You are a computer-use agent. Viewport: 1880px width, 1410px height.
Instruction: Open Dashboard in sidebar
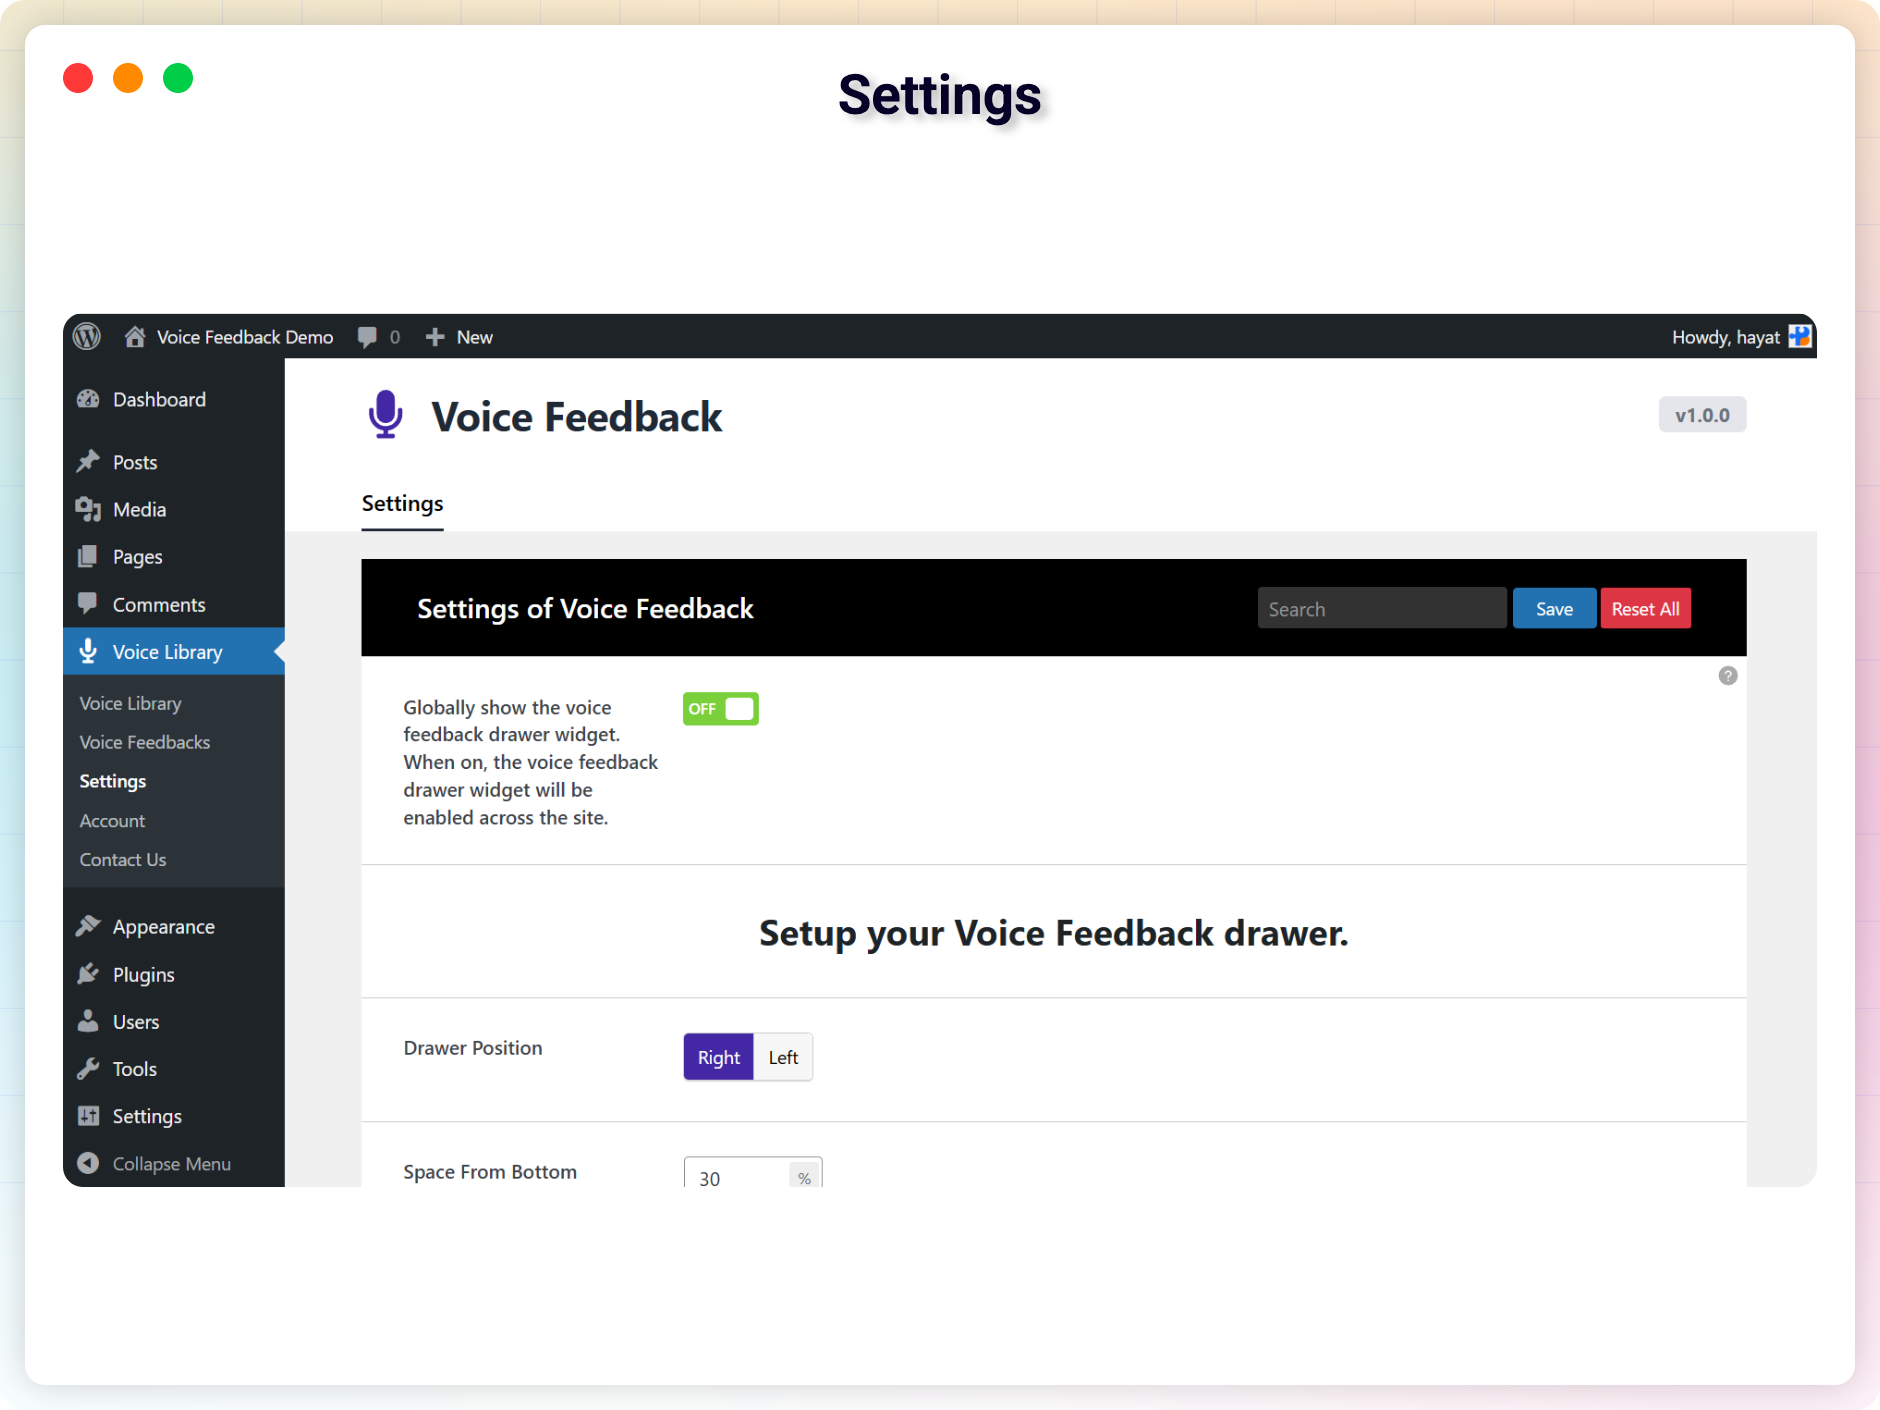(x=159, y=399)
